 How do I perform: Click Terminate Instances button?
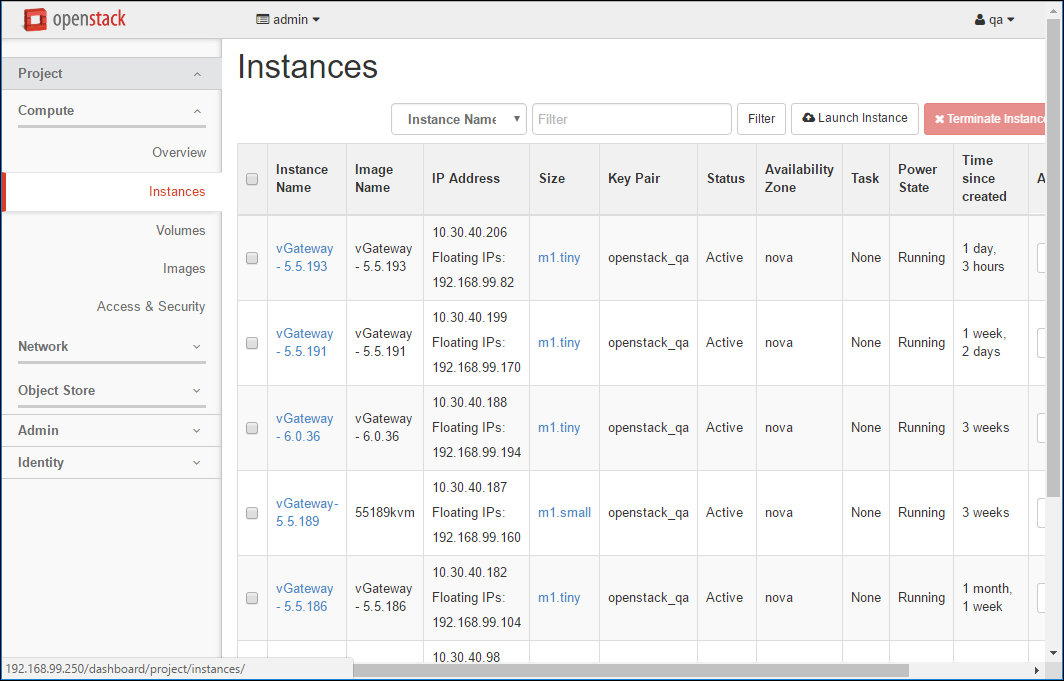[985, 119]
